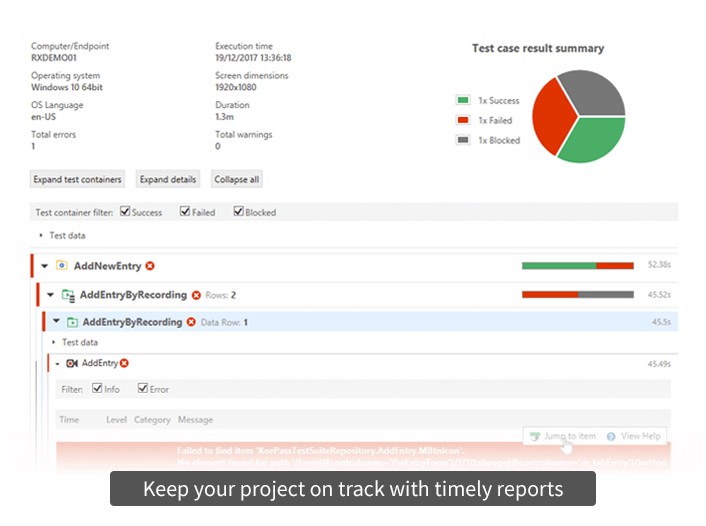Click the AddEntry recording module camera icon
The width and height of the screenshot is (706, 526).
(x=72, y=363)
